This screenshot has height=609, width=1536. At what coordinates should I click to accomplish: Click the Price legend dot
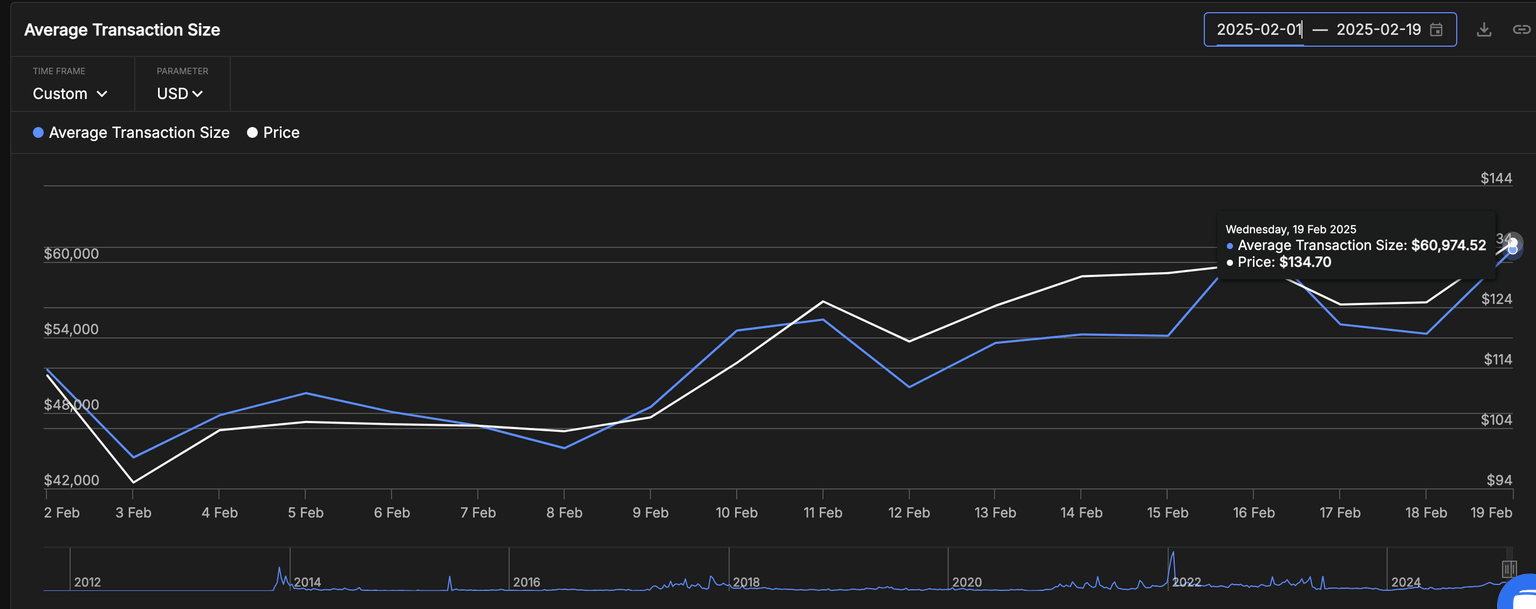point(251,132)
